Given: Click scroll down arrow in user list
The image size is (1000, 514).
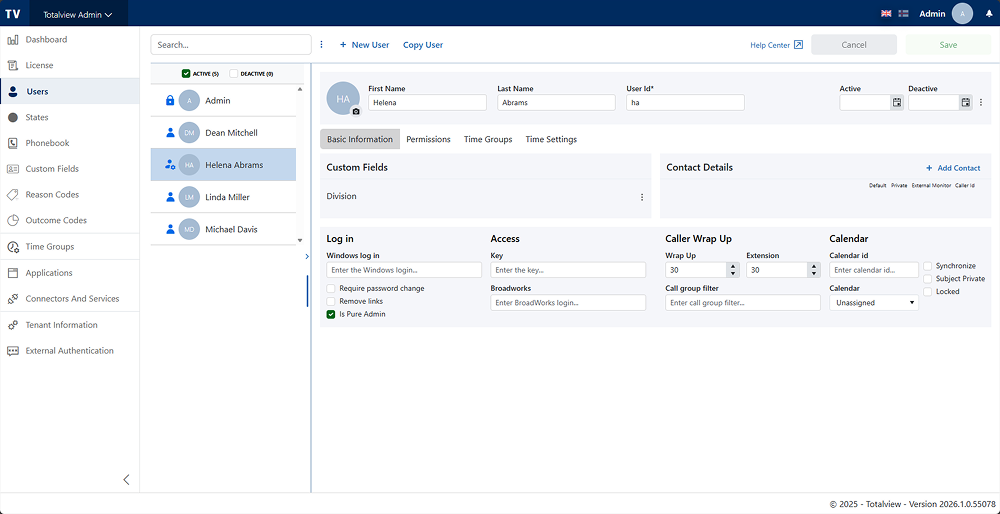Looking at the screenshot, I should 300,240.
